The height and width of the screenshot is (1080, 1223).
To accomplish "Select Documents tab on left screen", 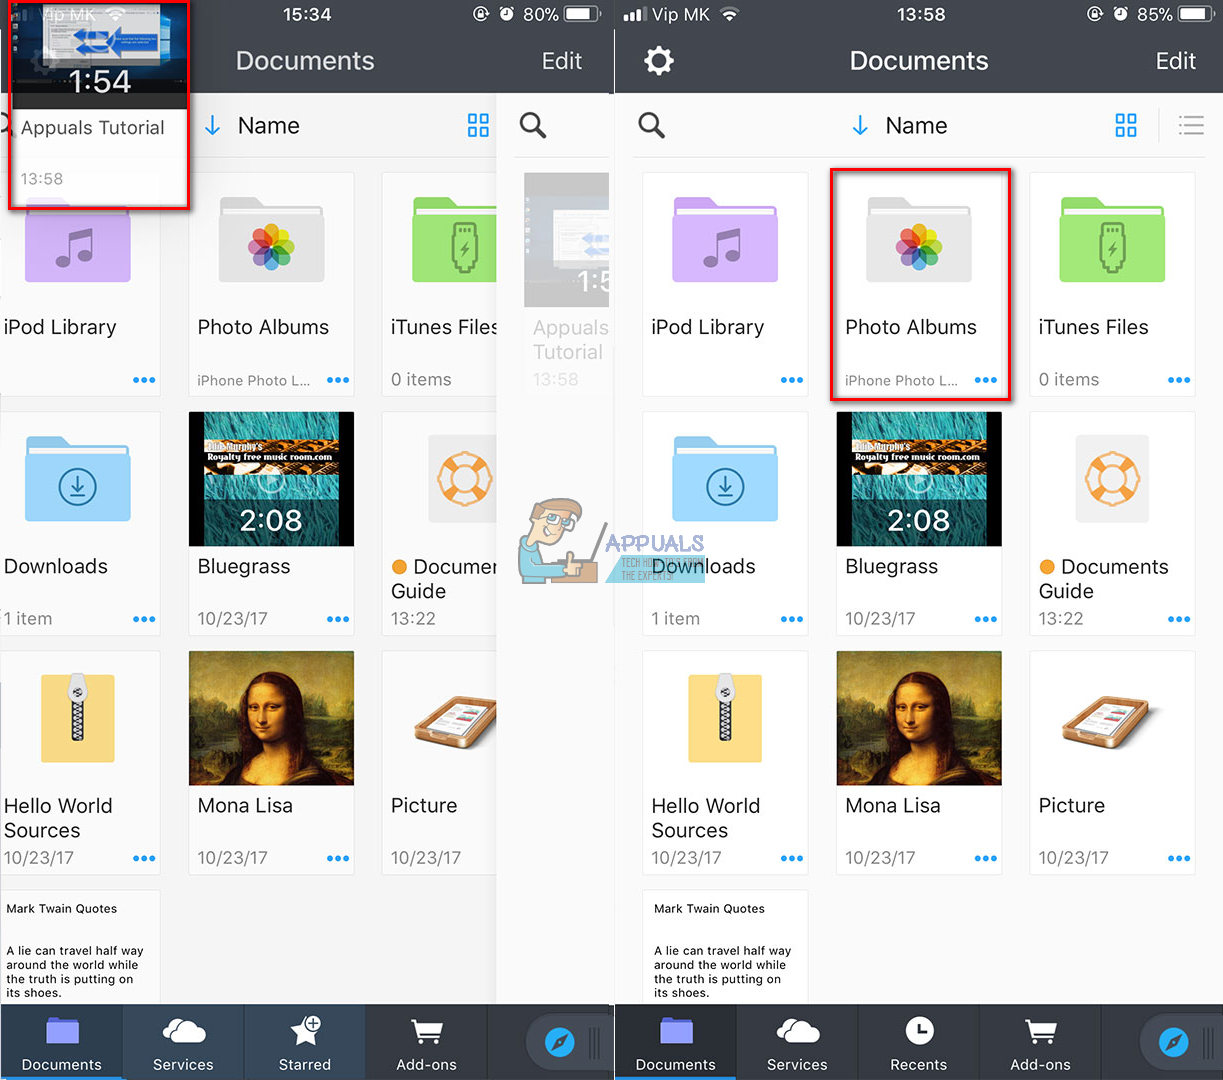I will [x=62, y=1042].
